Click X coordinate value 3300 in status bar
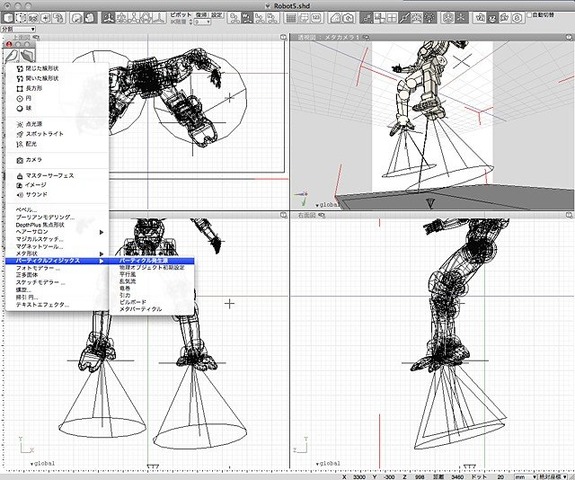Screen dimensions: 575x480 coord(359,477)
